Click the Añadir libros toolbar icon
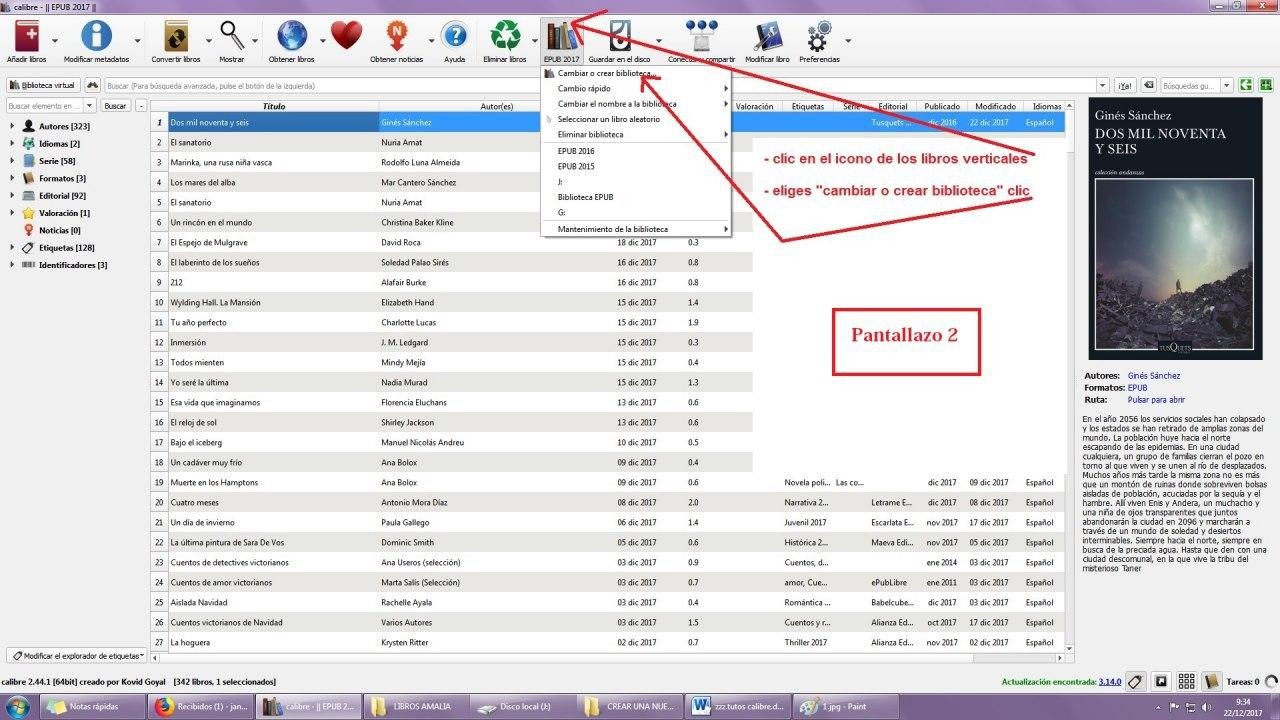 pos(26,36)
